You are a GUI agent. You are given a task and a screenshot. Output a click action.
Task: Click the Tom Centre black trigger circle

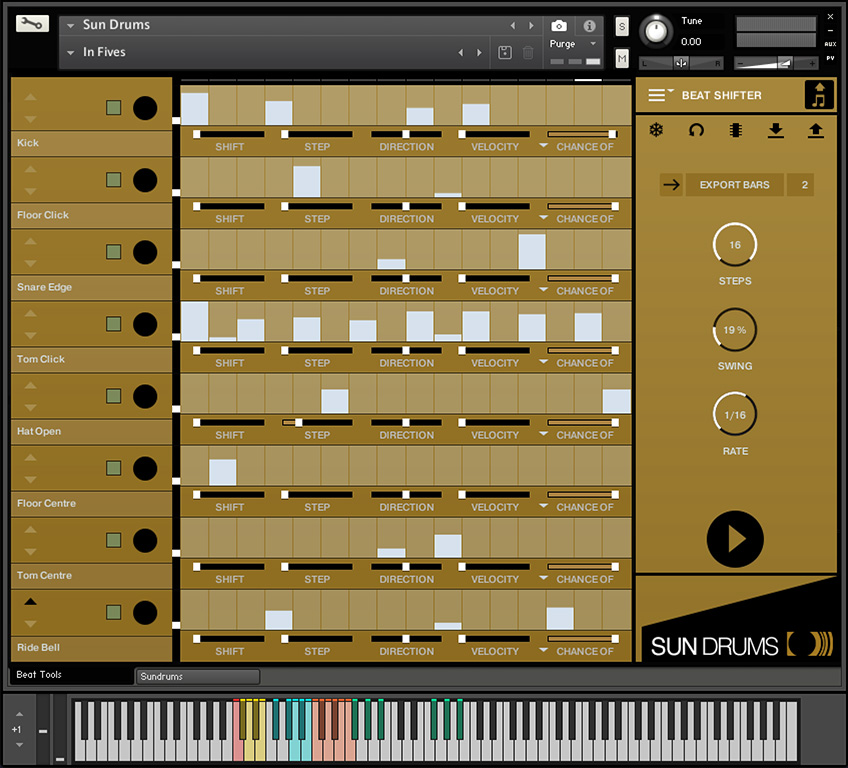coord(145,540)
